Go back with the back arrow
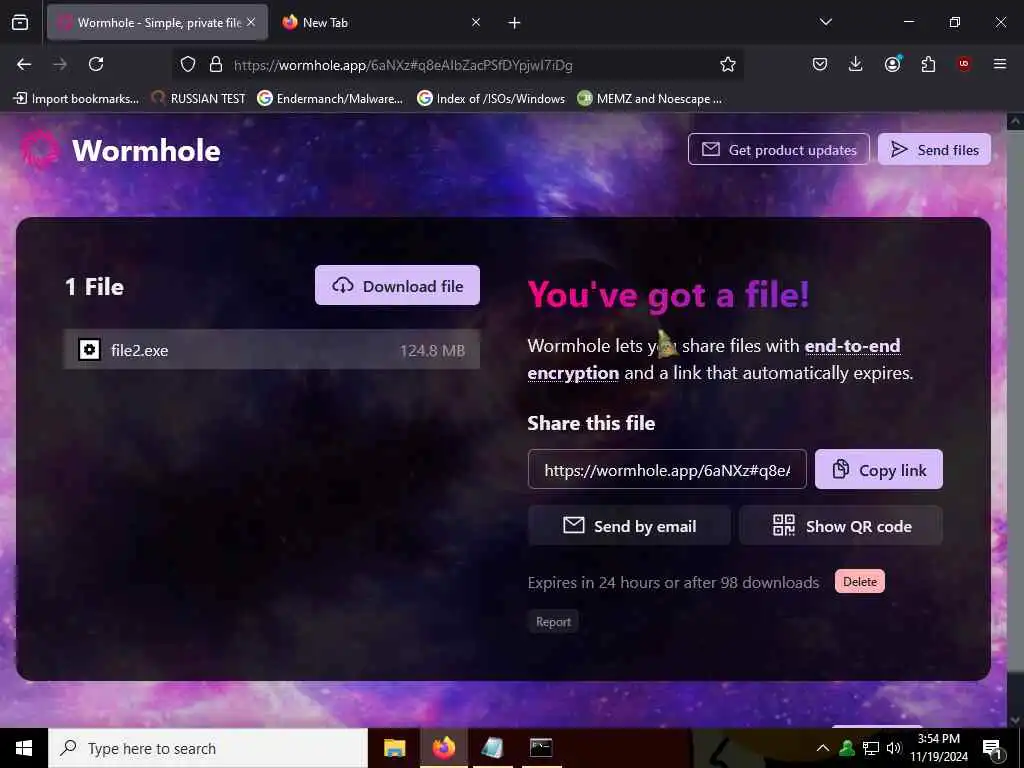 click(x=24, y=64)
